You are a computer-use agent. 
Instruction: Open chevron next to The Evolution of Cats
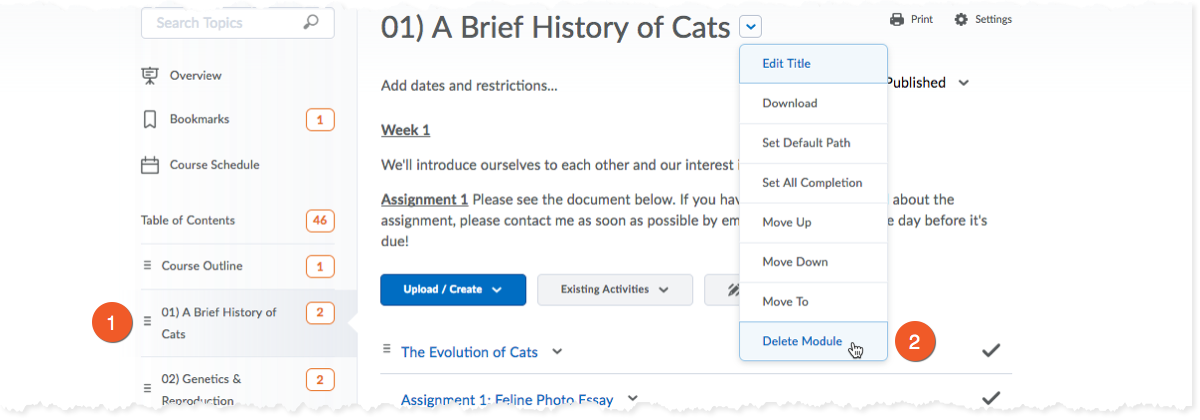[557, 351]
